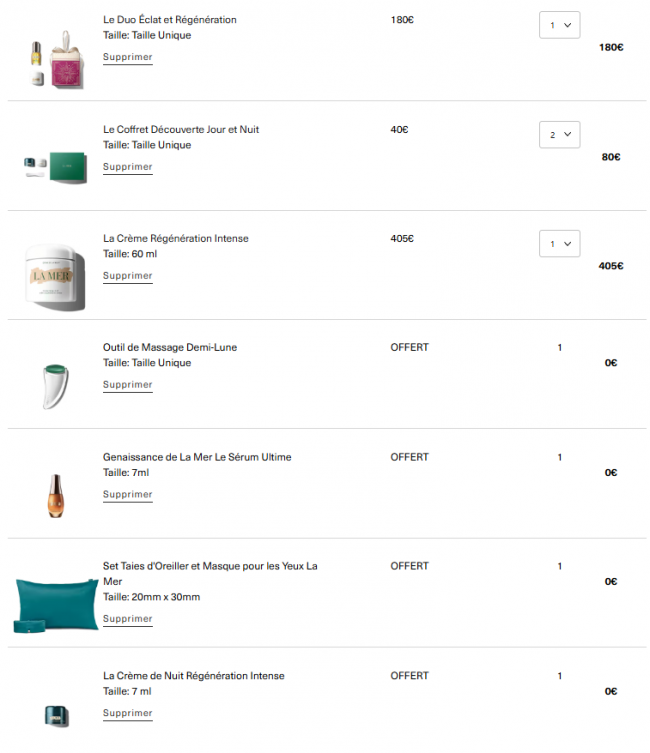Image resolution: width=650 pixels, height=753 pixels.
Task: View the La Mer cream jar image
Action: click(56, 276)
